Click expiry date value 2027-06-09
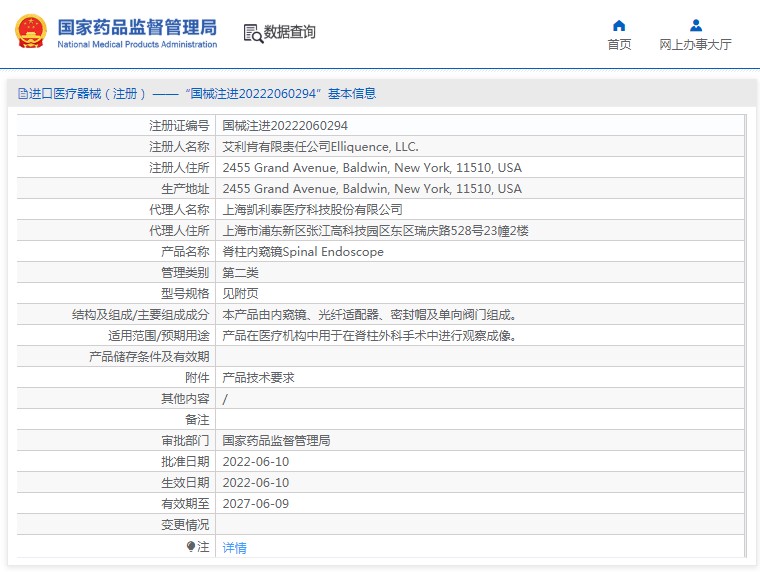Image resolution: width=760 pixels, height=572 pixels. (255, 504)
